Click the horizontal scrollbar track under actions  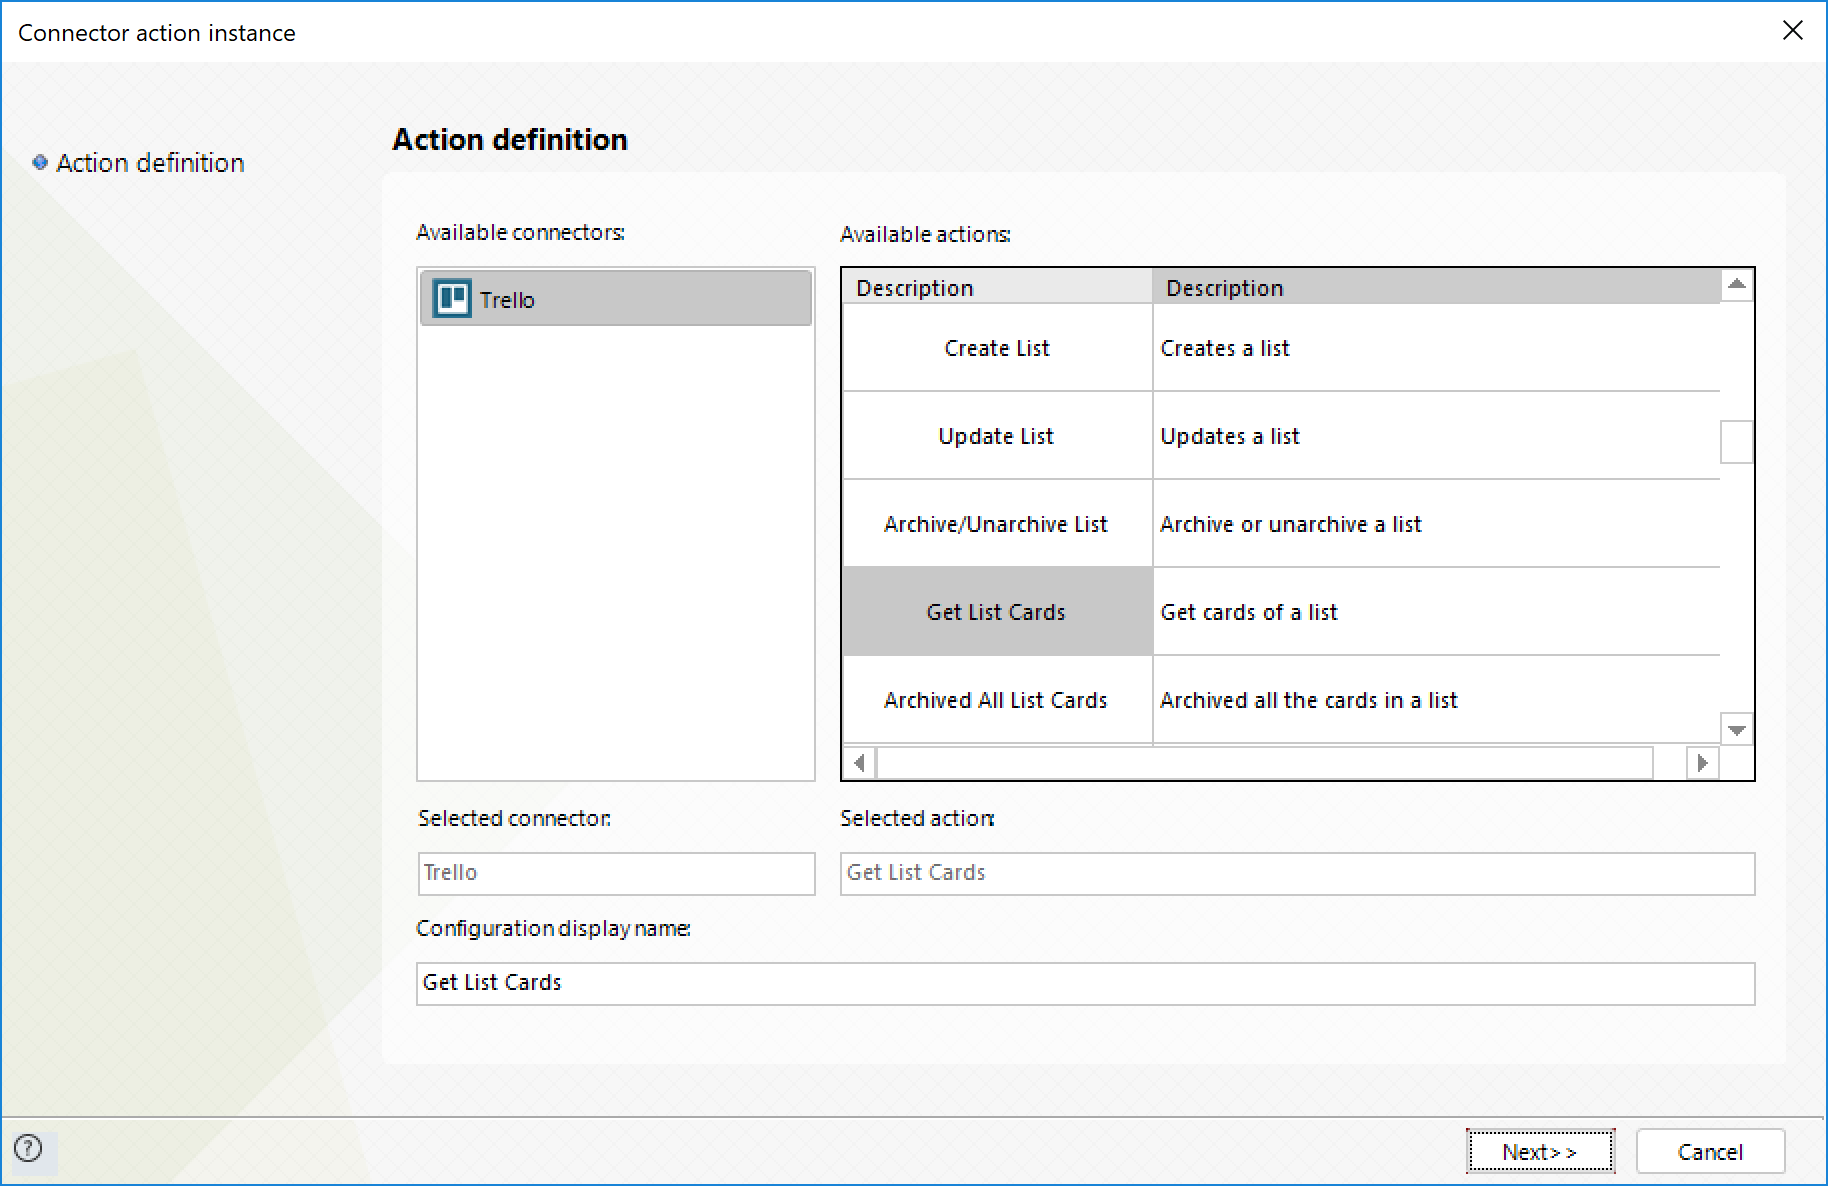(x=1265, y=763)
